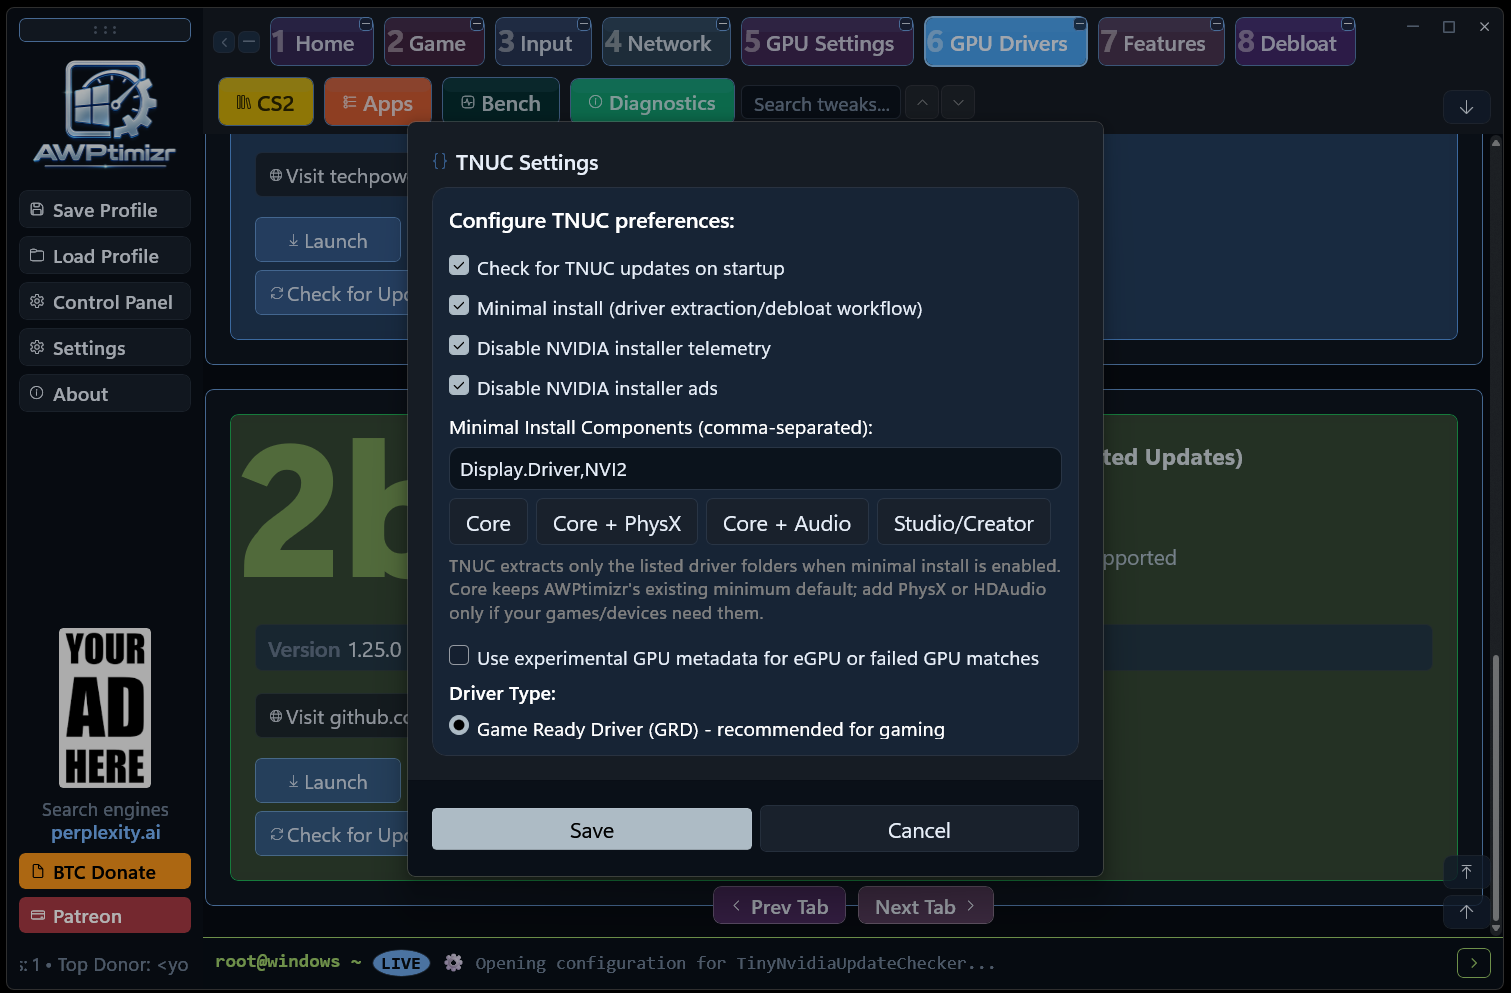Open the Features tab

1161,42
